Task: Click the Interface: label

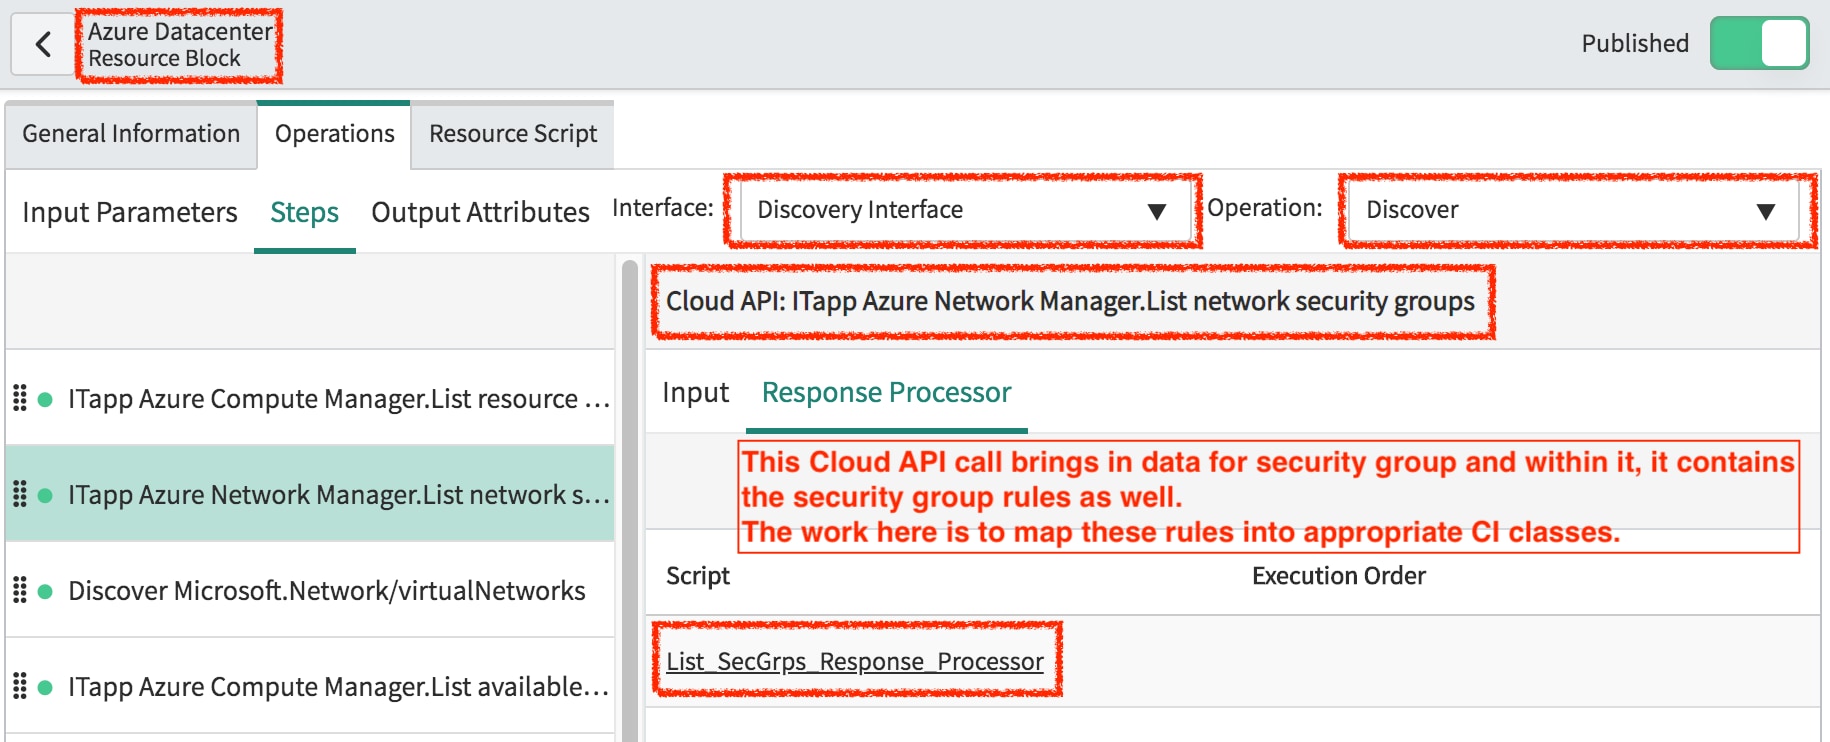Action: pyautogui.click(x=663, y=207)
